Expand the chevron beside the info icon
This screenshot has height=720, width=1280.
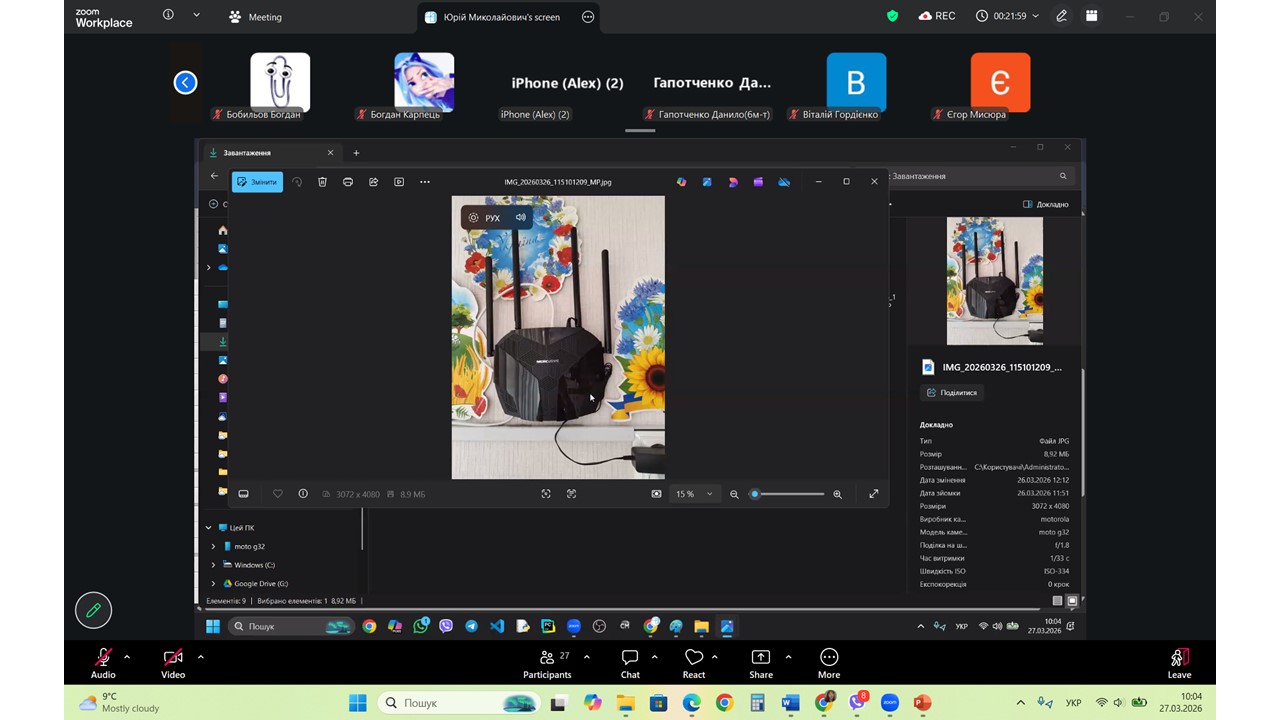tap(196, 16)
